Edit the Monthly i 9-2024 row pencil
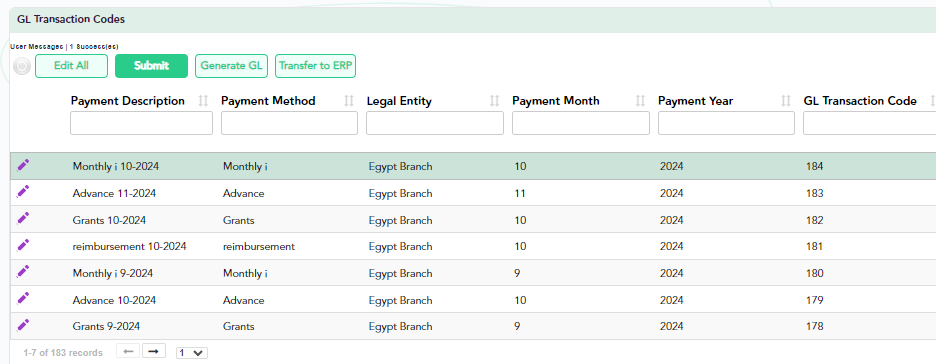Image resolution: width=936 pixels, height=364 pixels. pos(23,272)
